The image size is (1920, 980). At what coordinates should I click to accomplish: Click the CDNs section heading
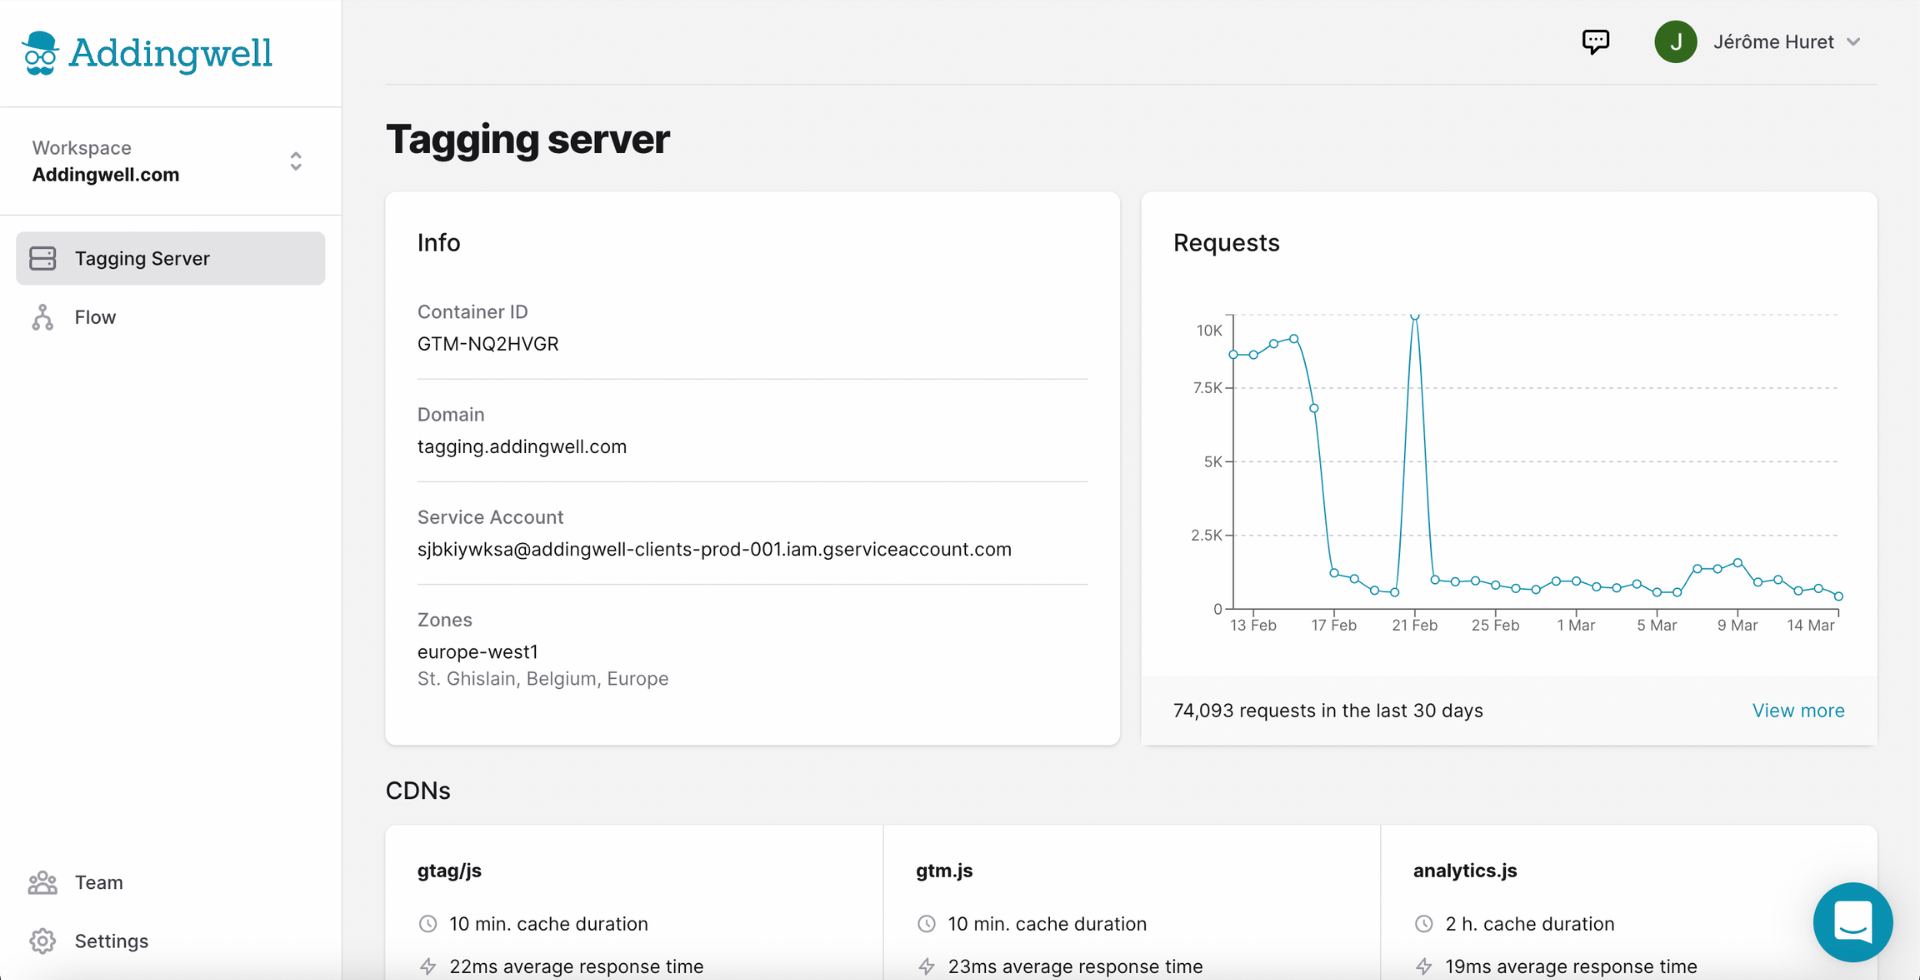click(418, 790)
